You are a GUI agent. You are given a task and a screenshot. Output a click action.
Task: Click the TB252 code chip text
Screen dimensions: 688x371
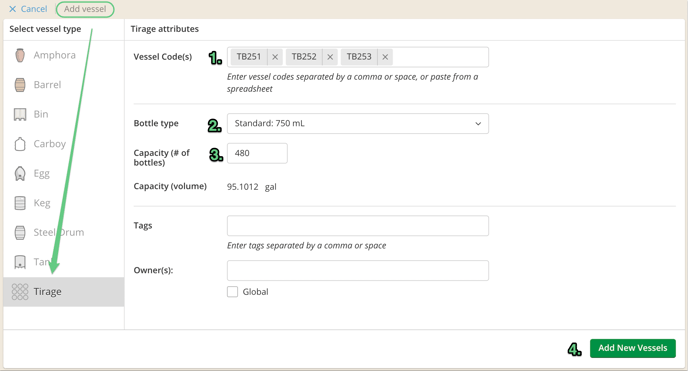pos(304,57)
